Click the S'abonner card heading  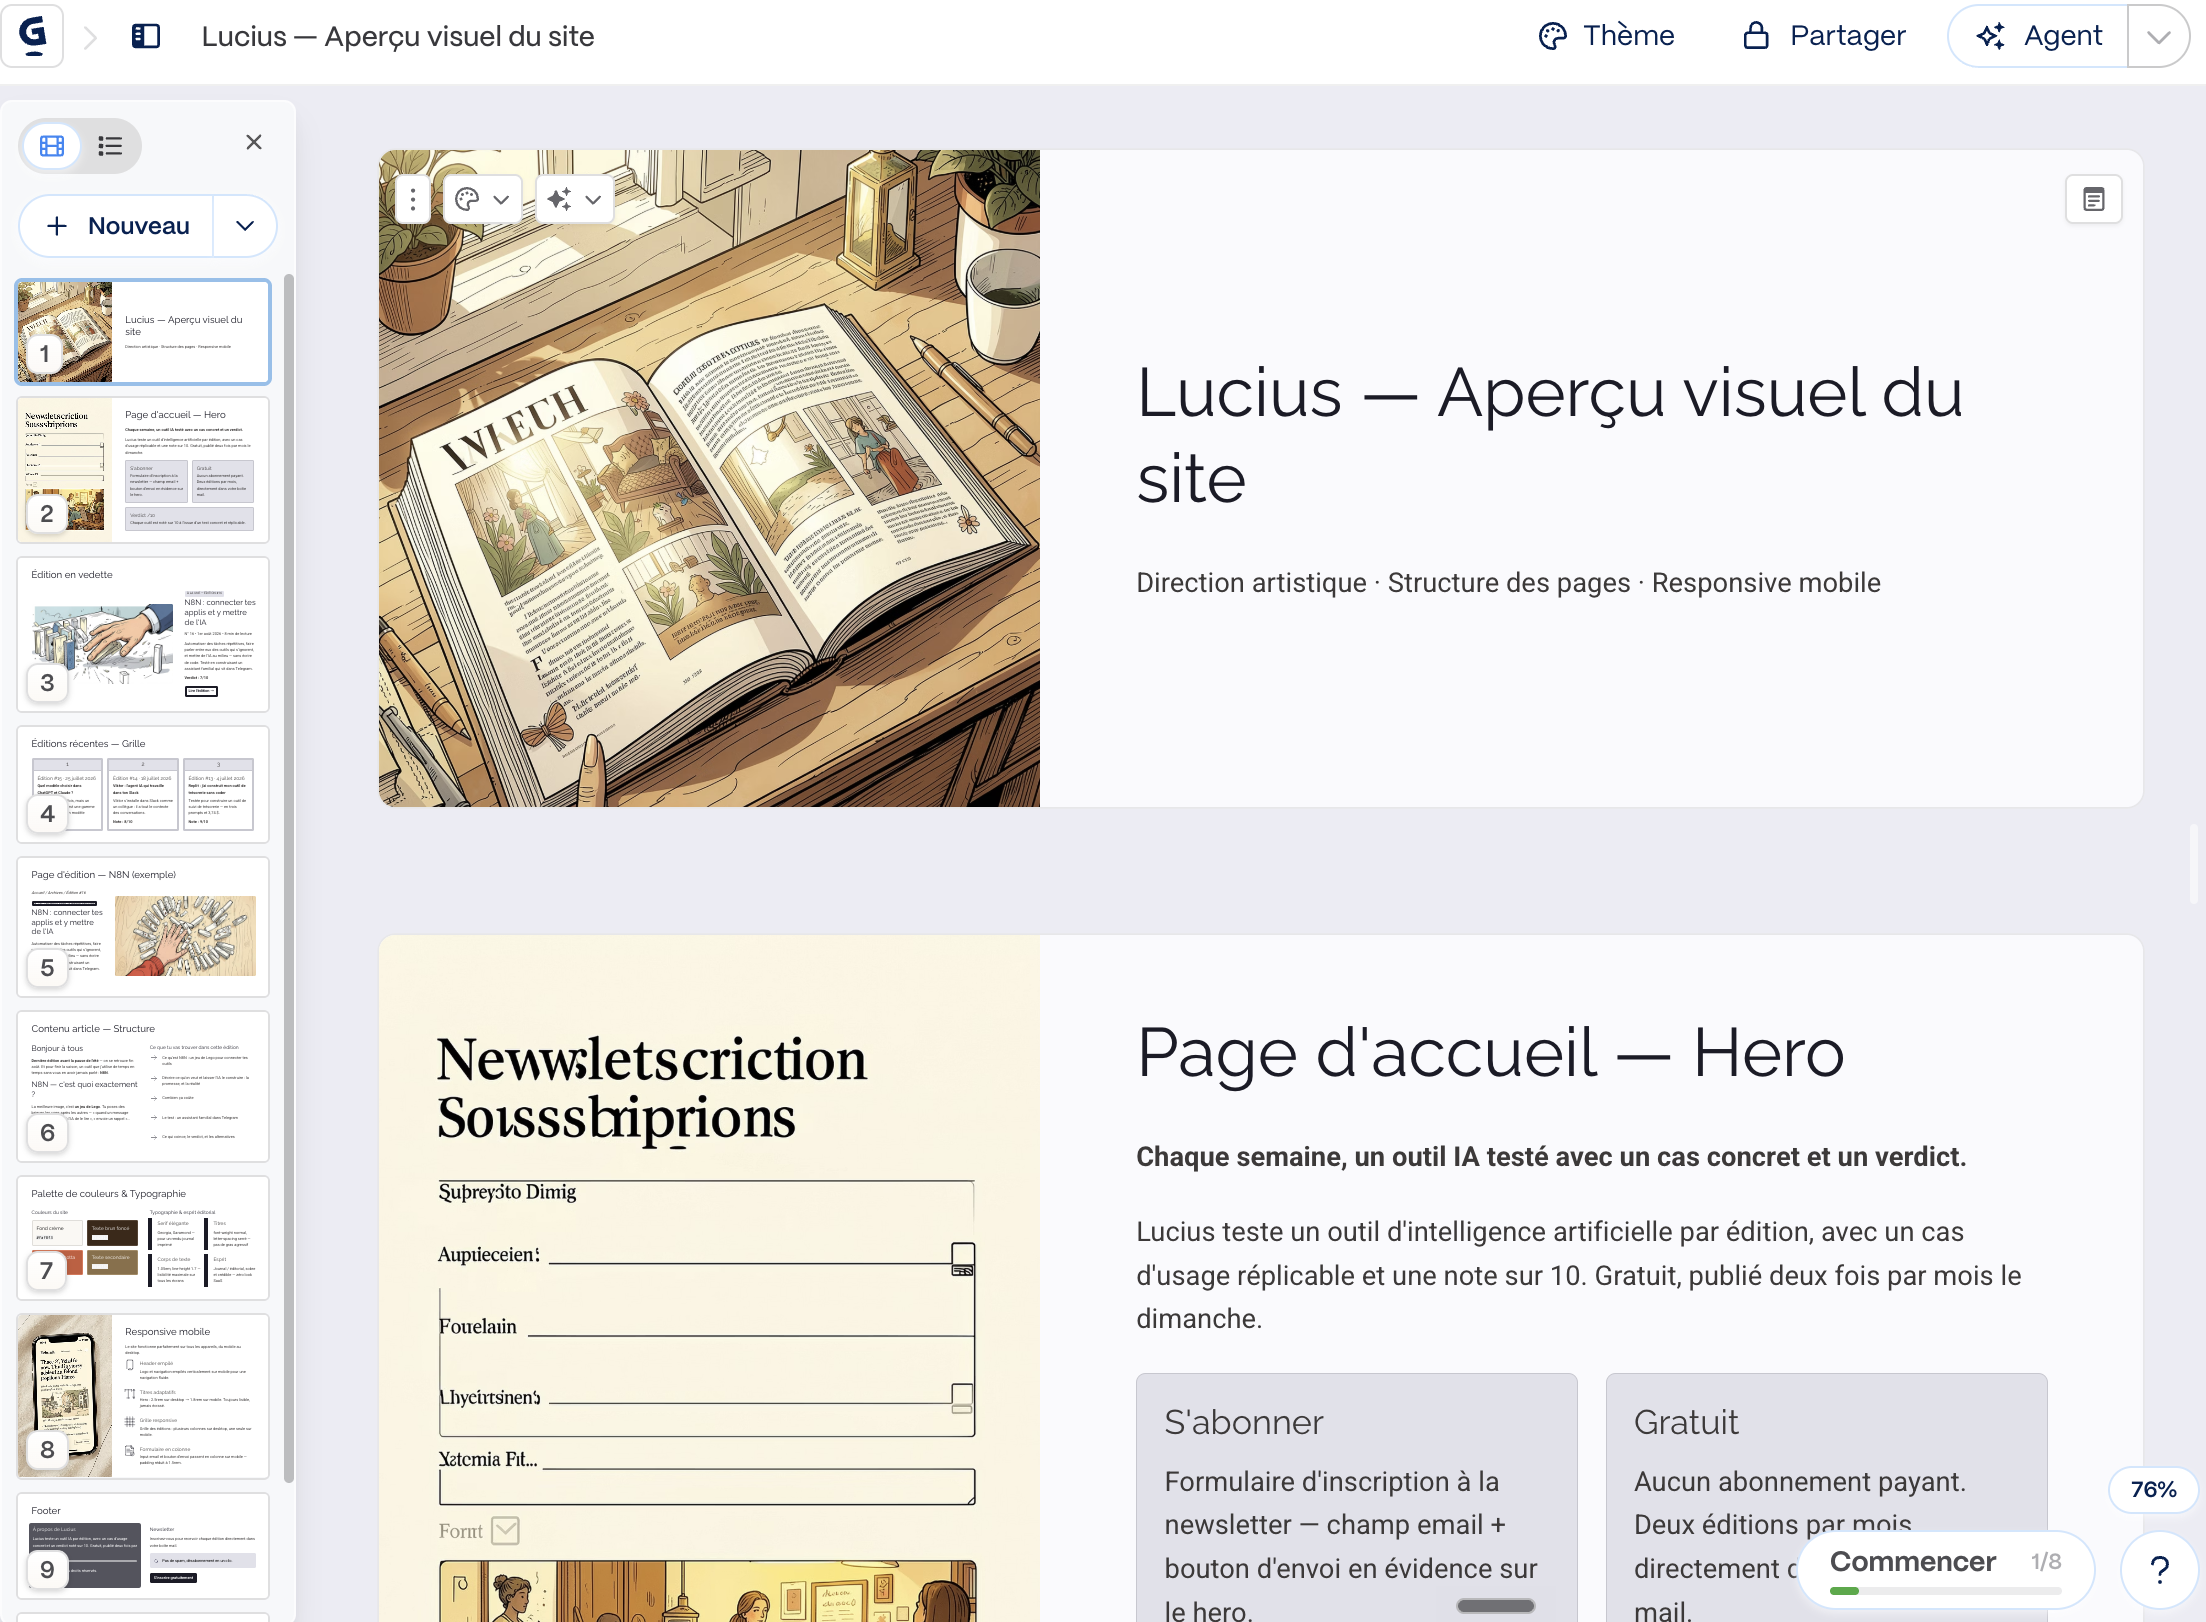click(1244, 1422)
